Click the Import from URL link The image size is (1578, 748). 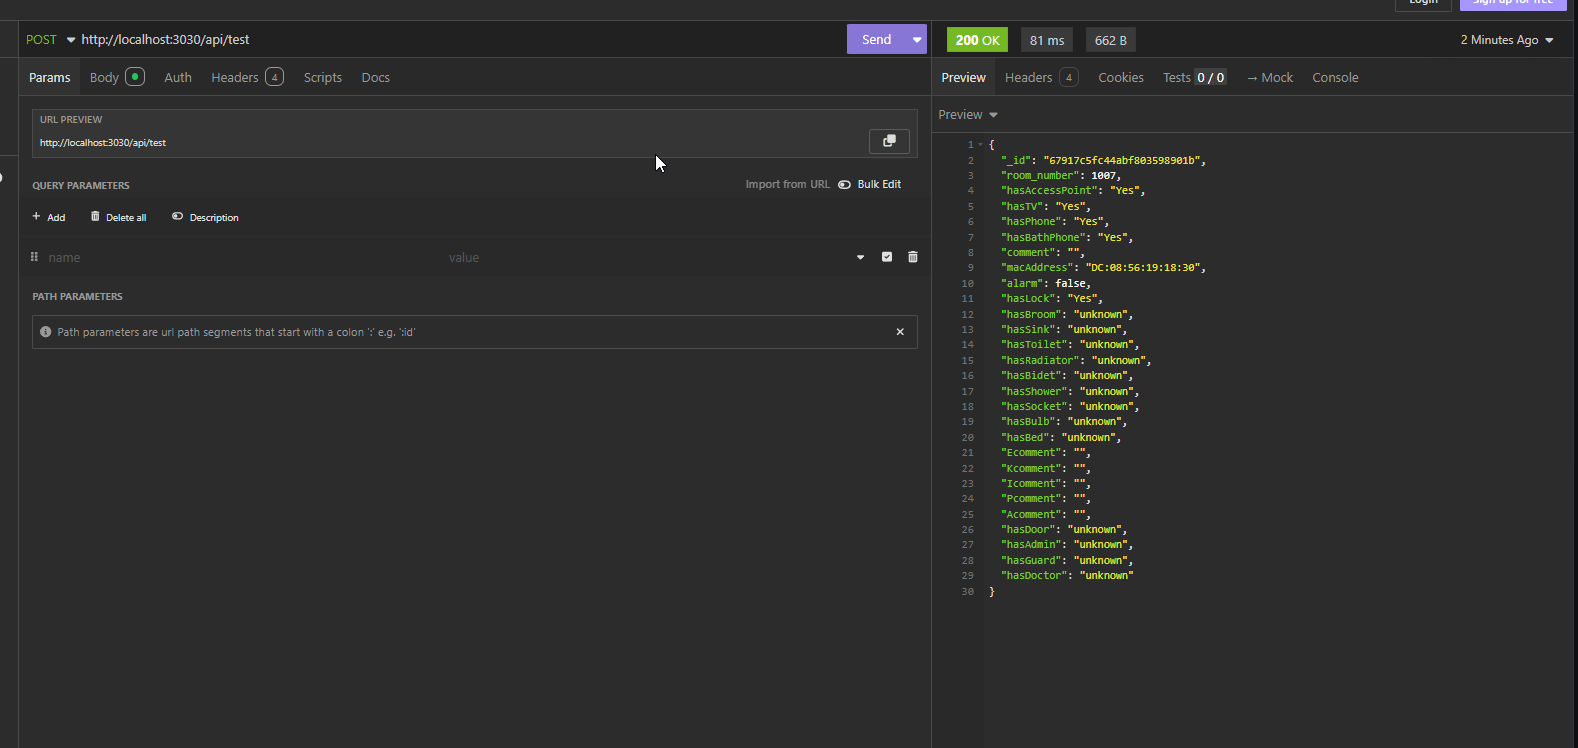click(x=787, y=184)
